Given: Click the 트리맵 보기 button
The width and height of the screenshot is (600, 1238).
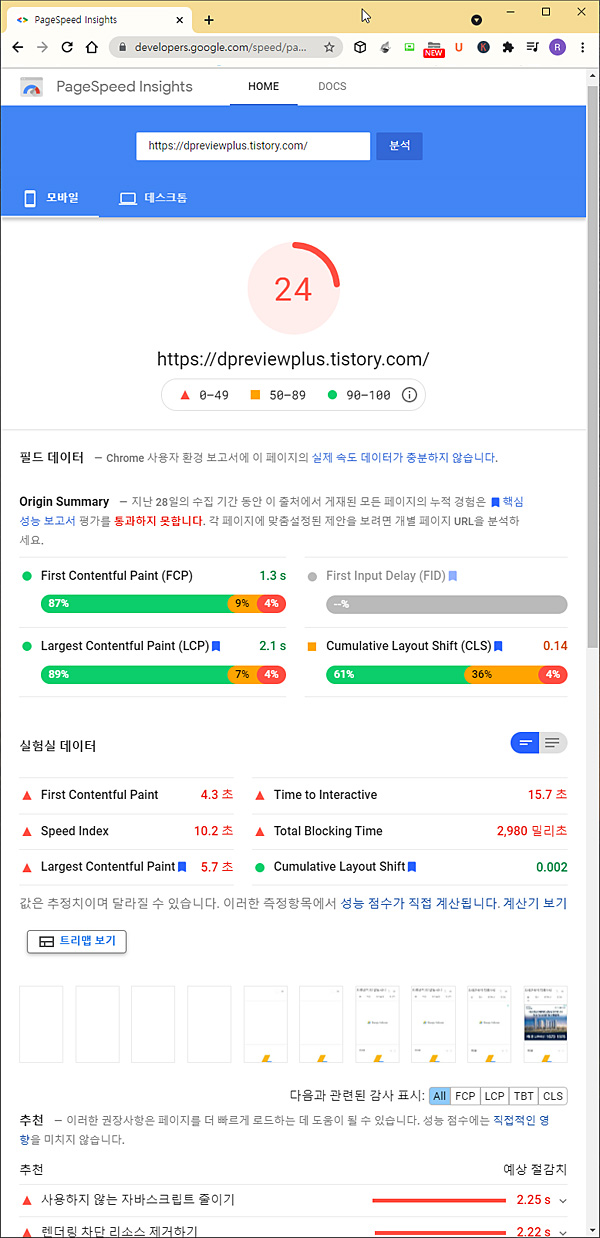Looking at the screenshot, I should tap(77, 941).
